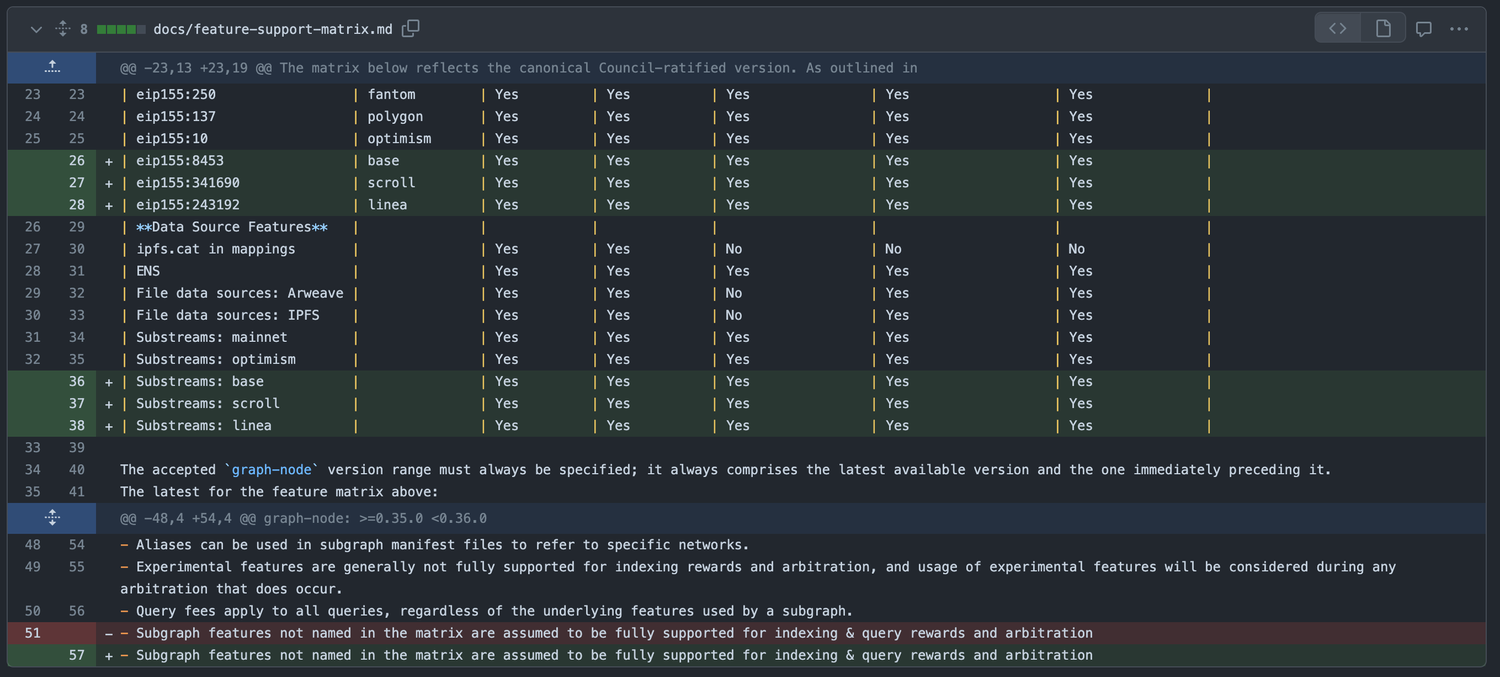The height and width of the screenshot is (677, 1500).
Task: Click the minus marker on deleted line 51
Action: (109, 633)
